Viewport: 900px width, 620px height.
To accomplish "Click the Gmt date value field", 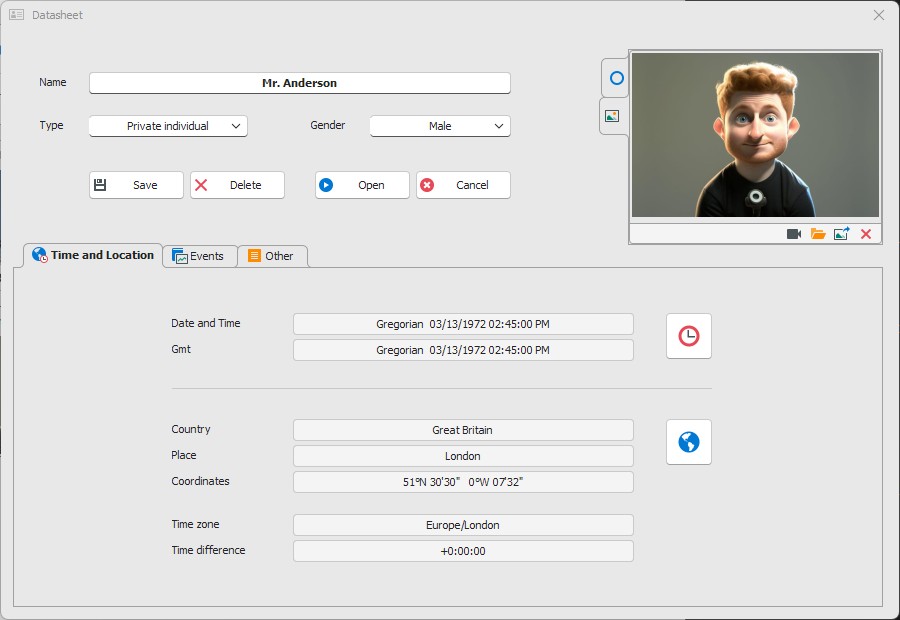I will (x=463, y=350).
